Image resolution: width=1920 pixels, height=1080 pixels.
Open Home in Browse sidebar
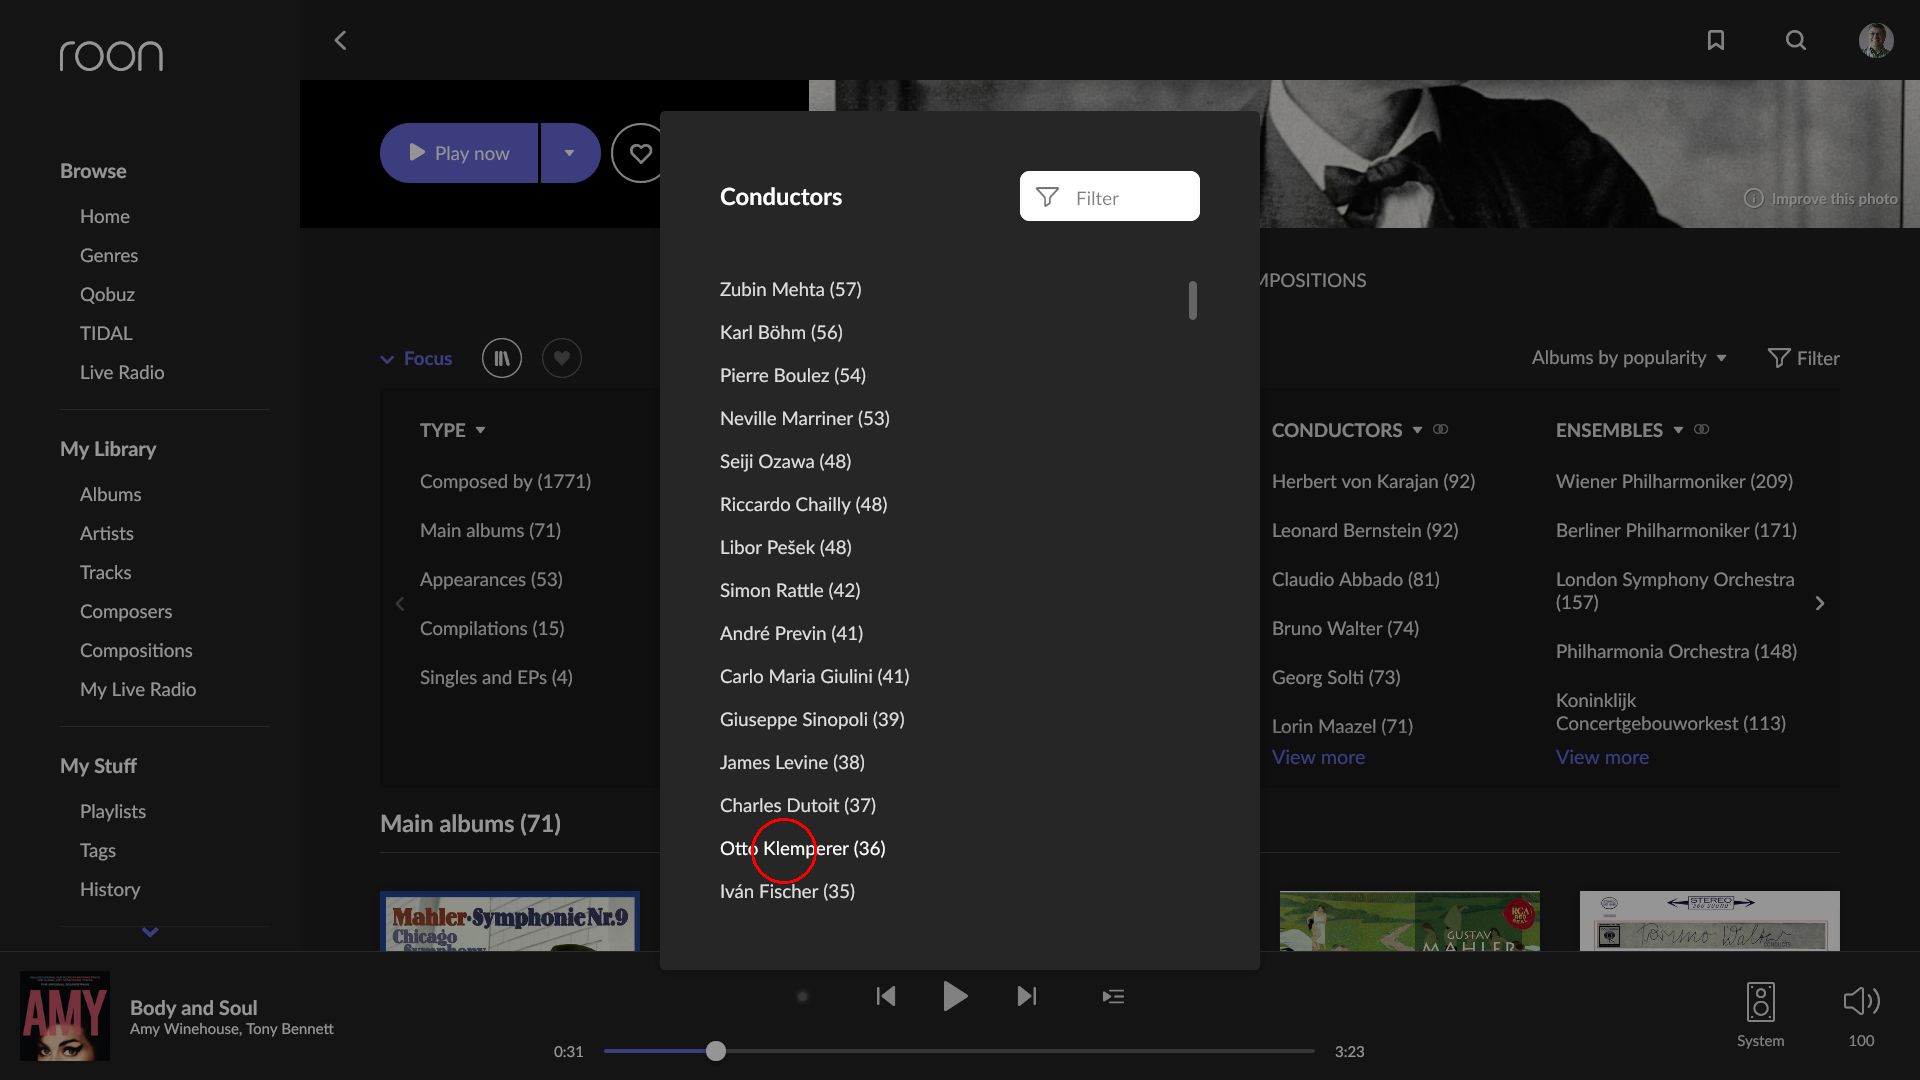coord(105,216)
